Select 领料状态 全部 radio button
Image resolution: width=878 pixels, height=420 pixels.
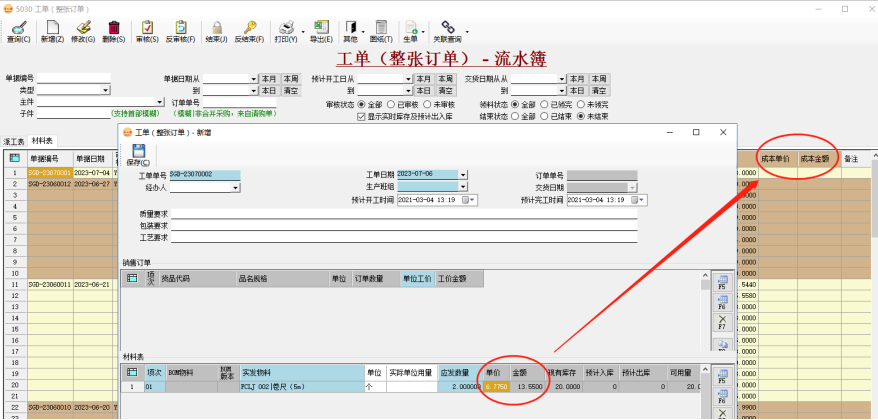(515, 104)
